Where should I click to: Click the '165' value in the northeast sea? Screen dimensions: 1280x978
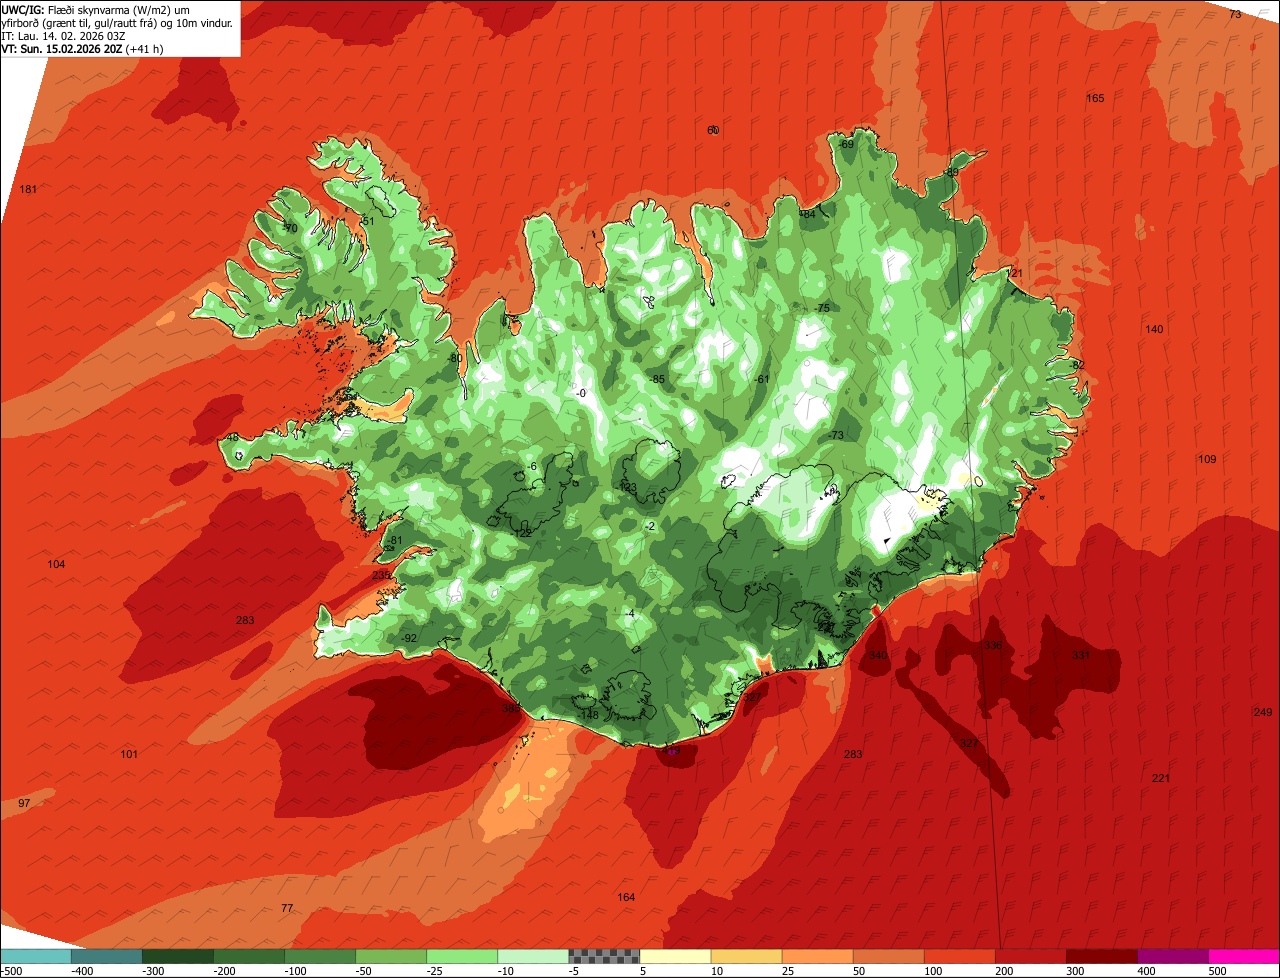pyautogui.click(x=1095, y=98)
